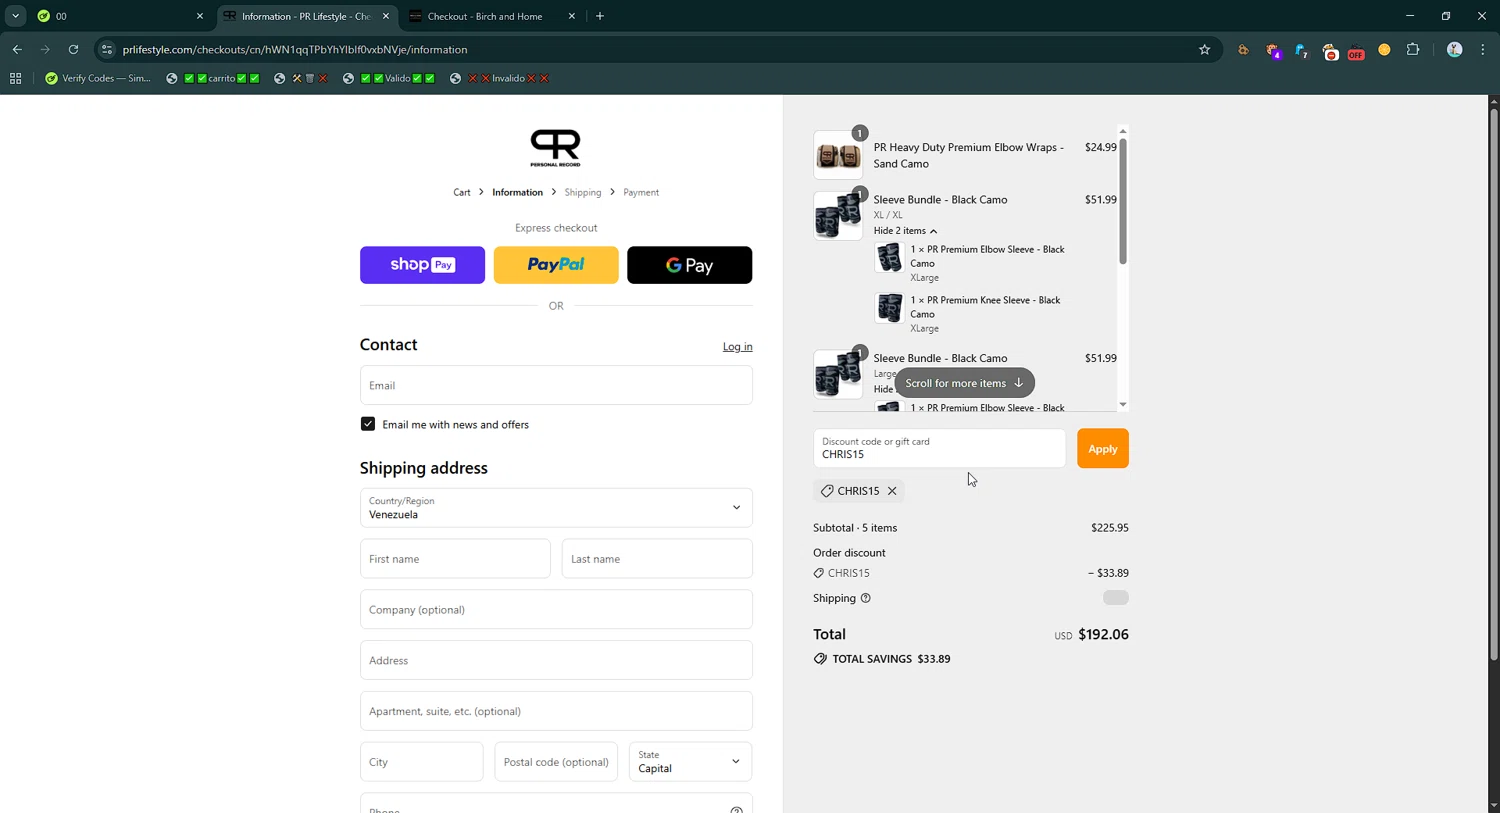Uncheck Email me with news and offers
The image size is (1500, 813).
368,424
